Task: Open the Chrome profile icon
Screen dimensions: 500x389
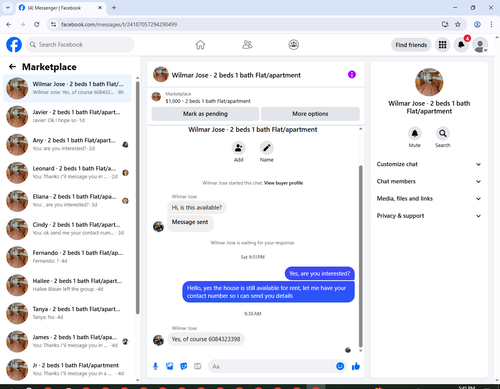Action: click(x=477, y=24)
